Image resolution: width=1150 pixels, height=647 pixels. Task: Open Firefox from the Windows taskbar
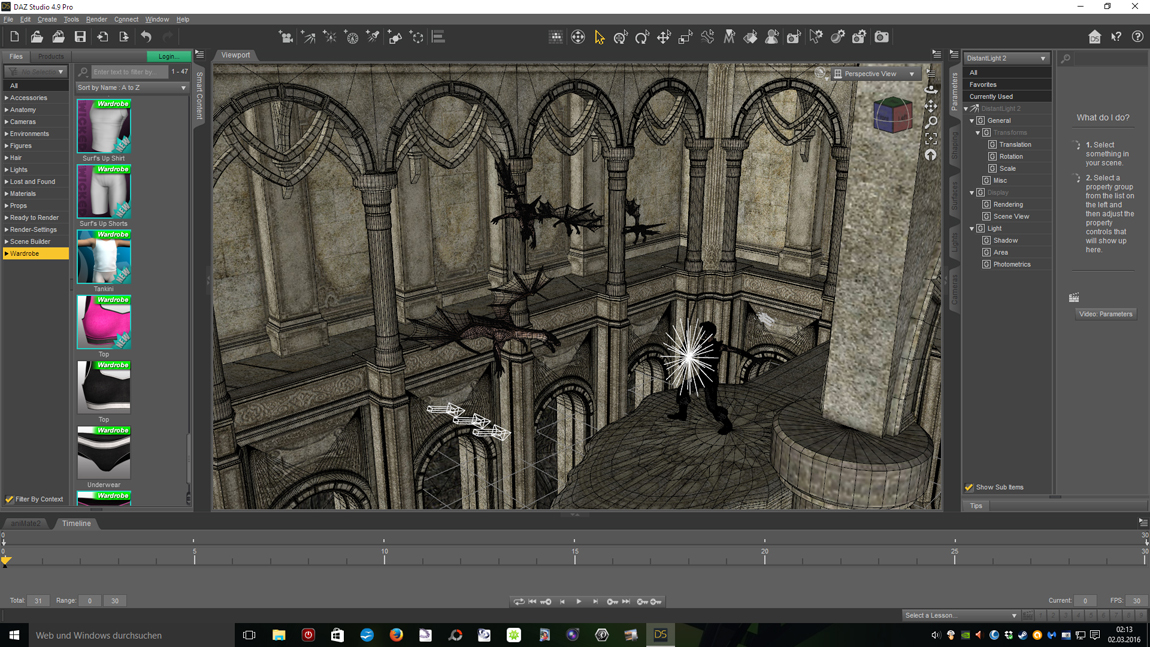(396, 635)
